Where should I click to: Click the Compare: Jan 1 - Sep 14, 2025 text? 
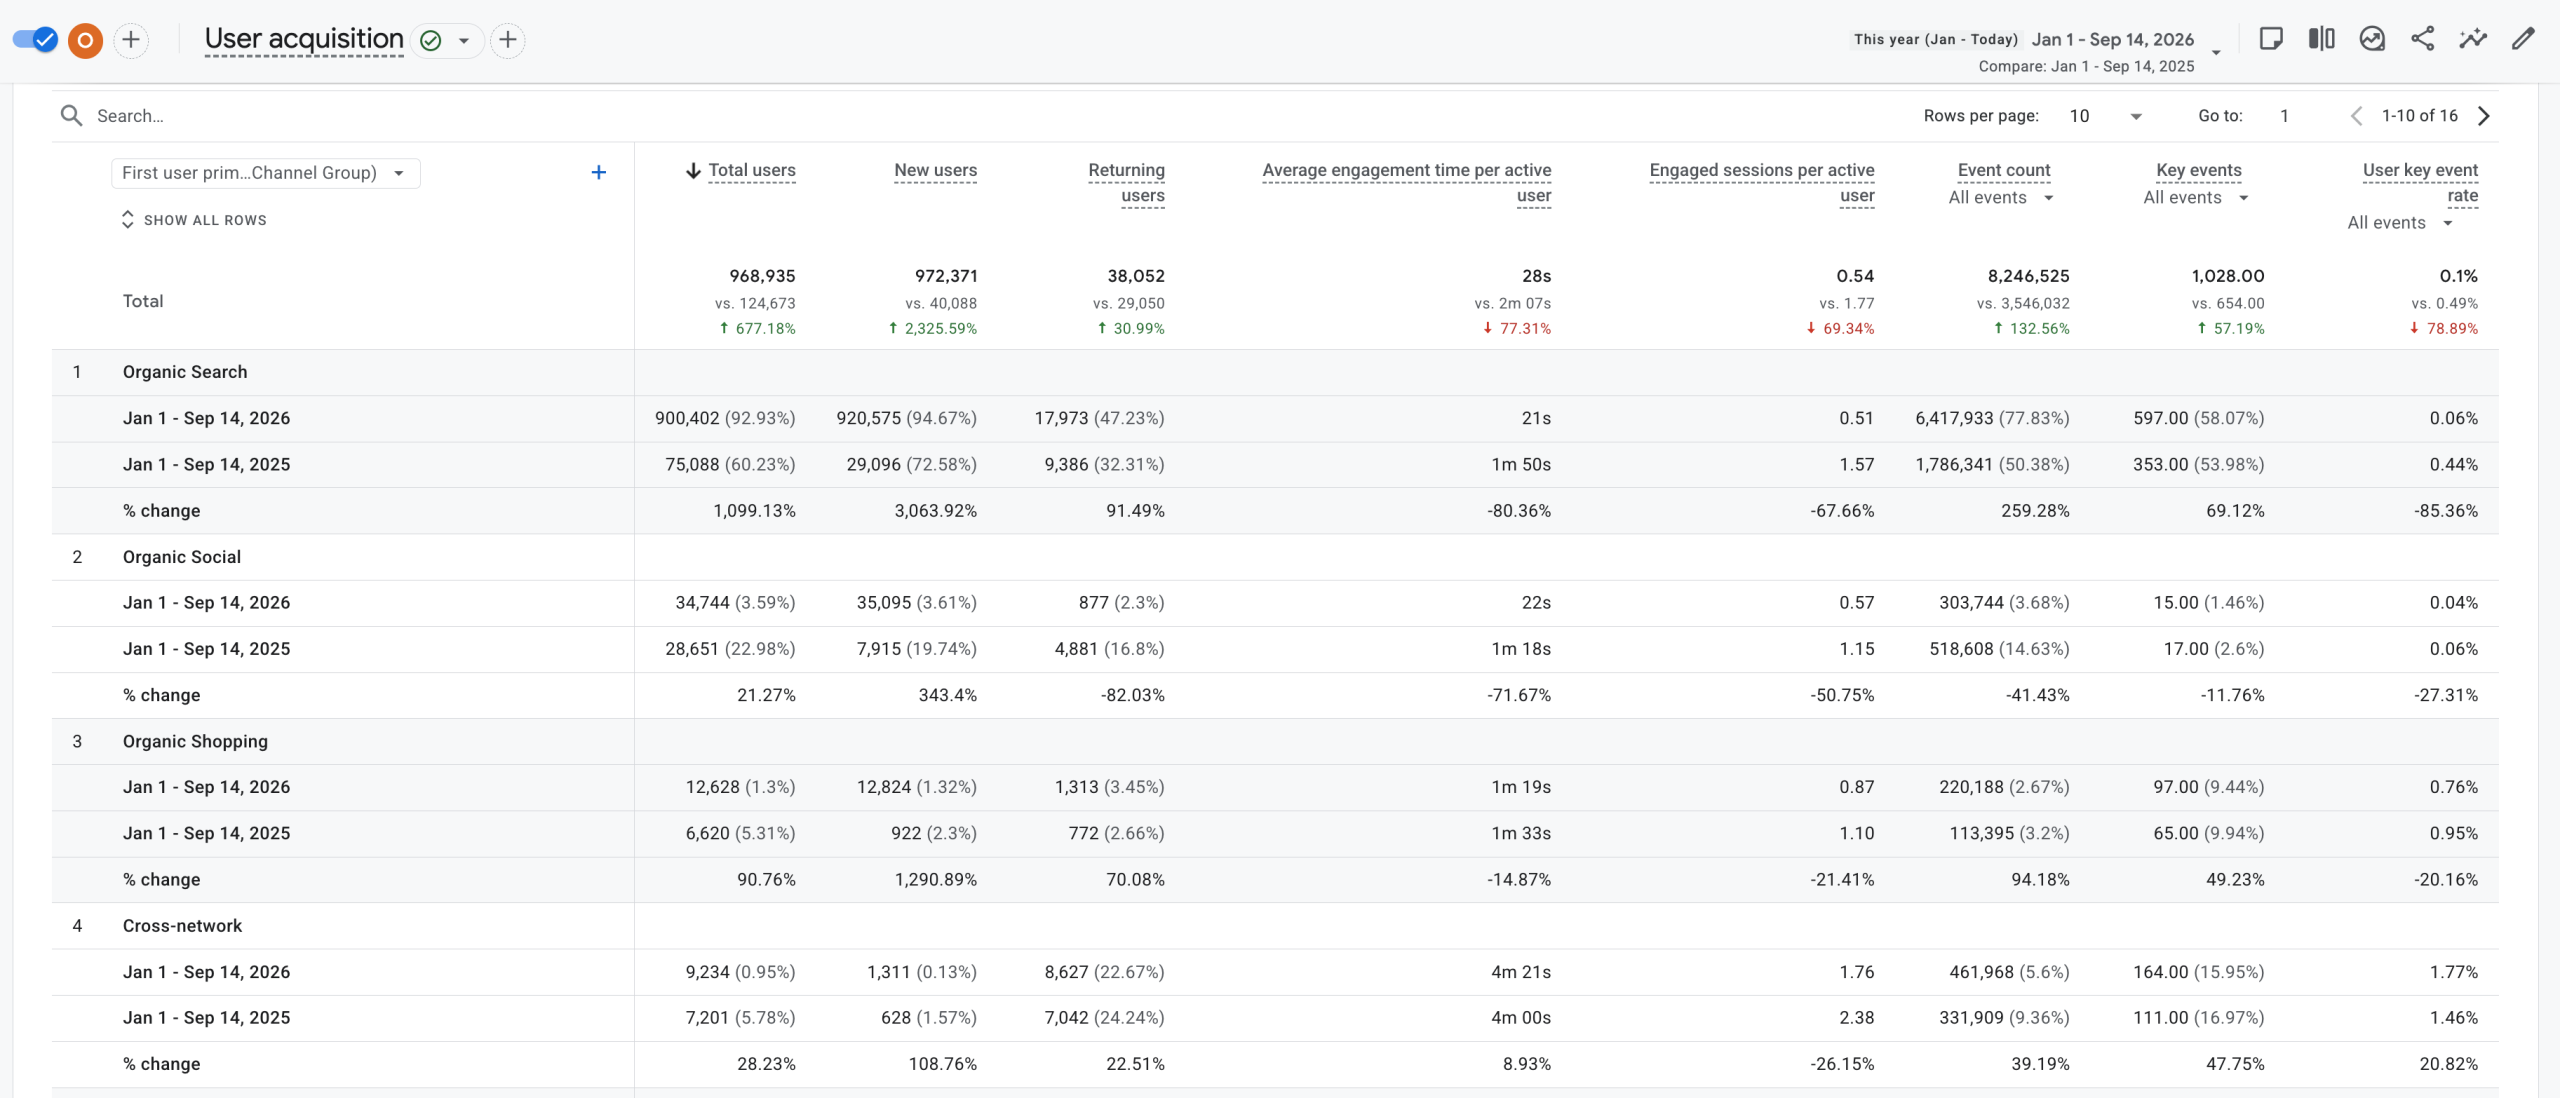click(2086, 66)
